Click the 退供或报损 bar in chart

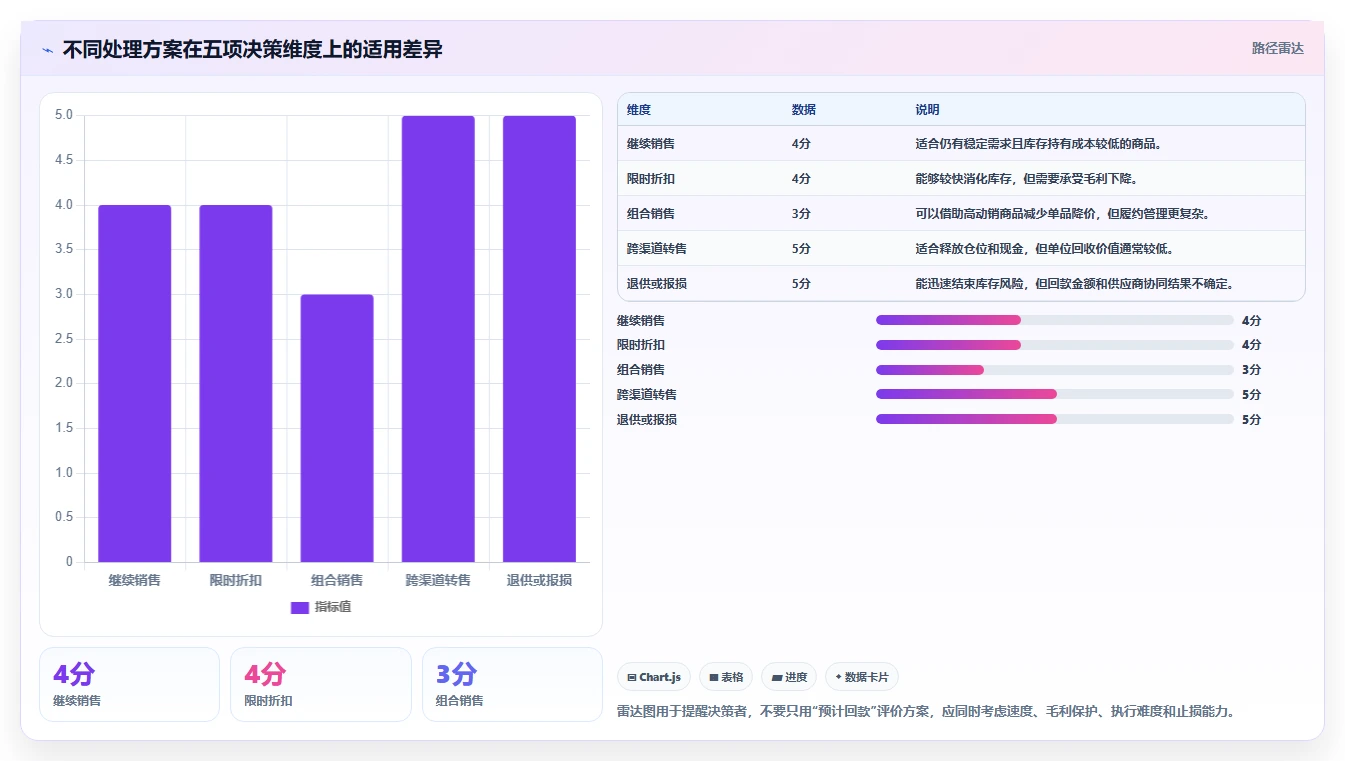[539, 339]
